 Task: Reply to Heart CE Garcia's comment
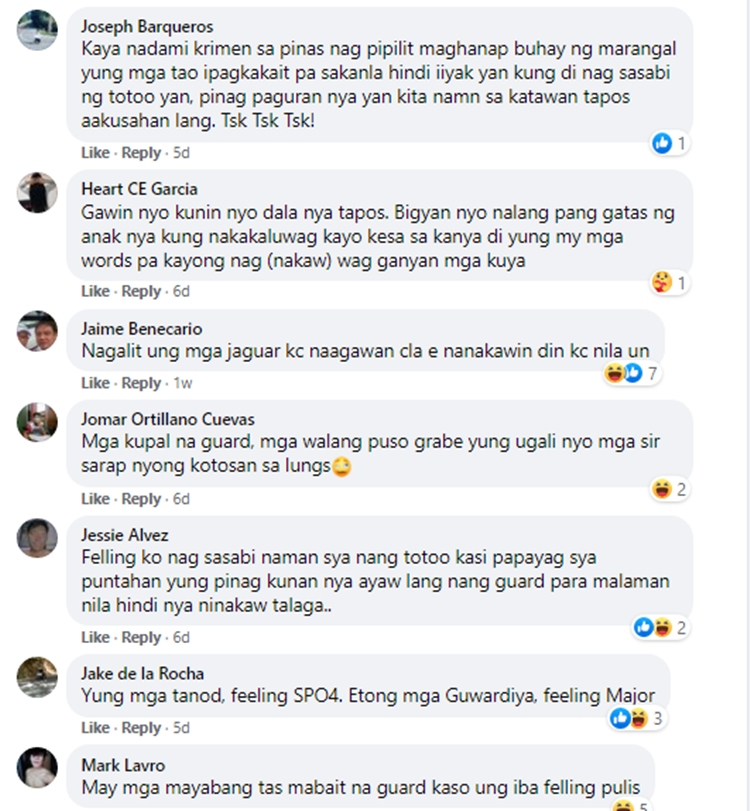click(141, 291)
